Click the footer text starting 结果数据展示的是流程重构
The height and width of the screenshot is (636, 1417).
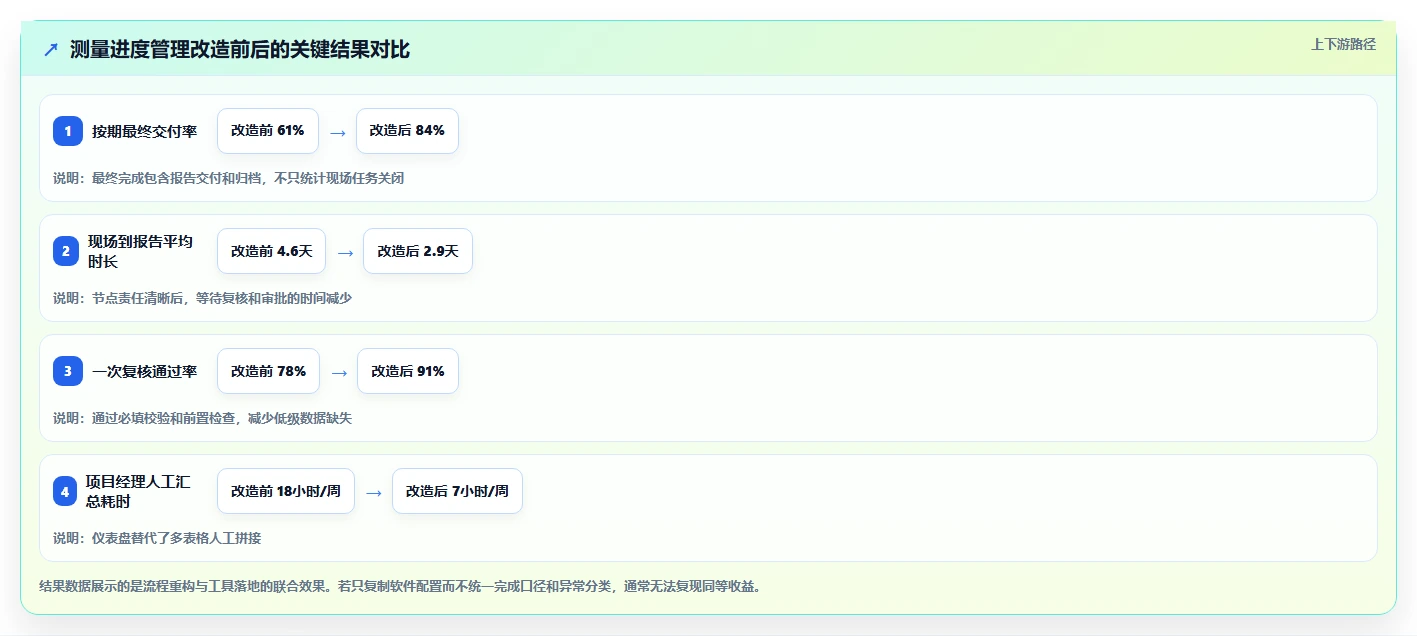pyautogui.click(x=400, y=586)
